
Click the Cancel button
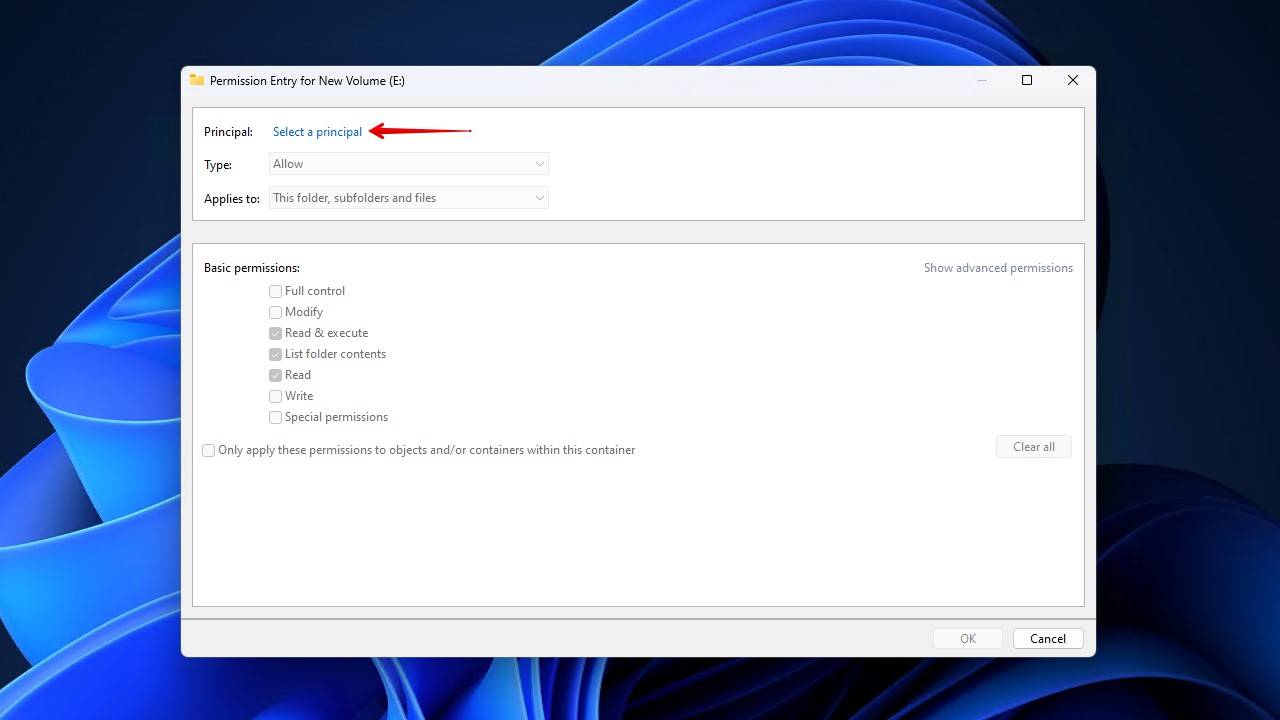(x=1047, y=638)
